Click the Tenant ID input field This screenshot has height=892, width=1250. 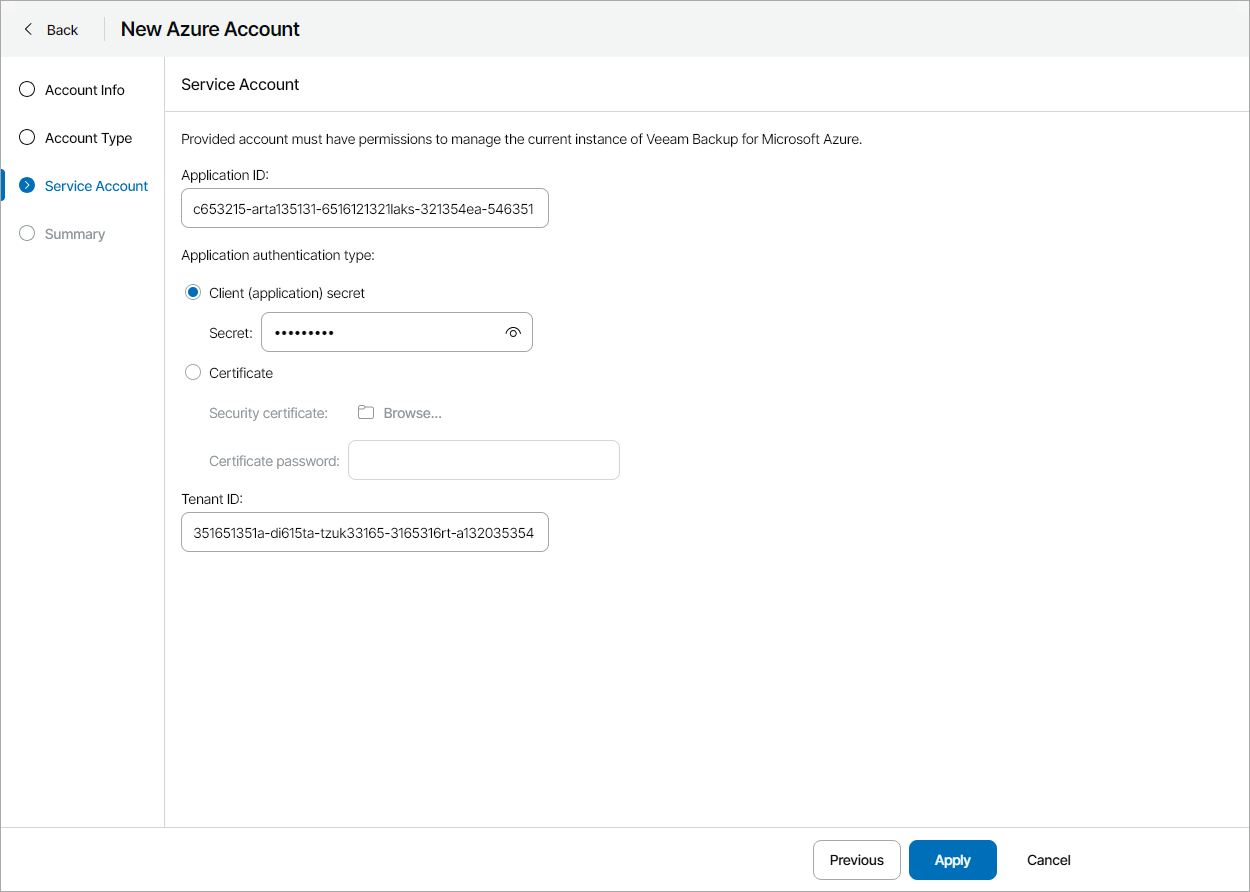click(x=364, y=532)
